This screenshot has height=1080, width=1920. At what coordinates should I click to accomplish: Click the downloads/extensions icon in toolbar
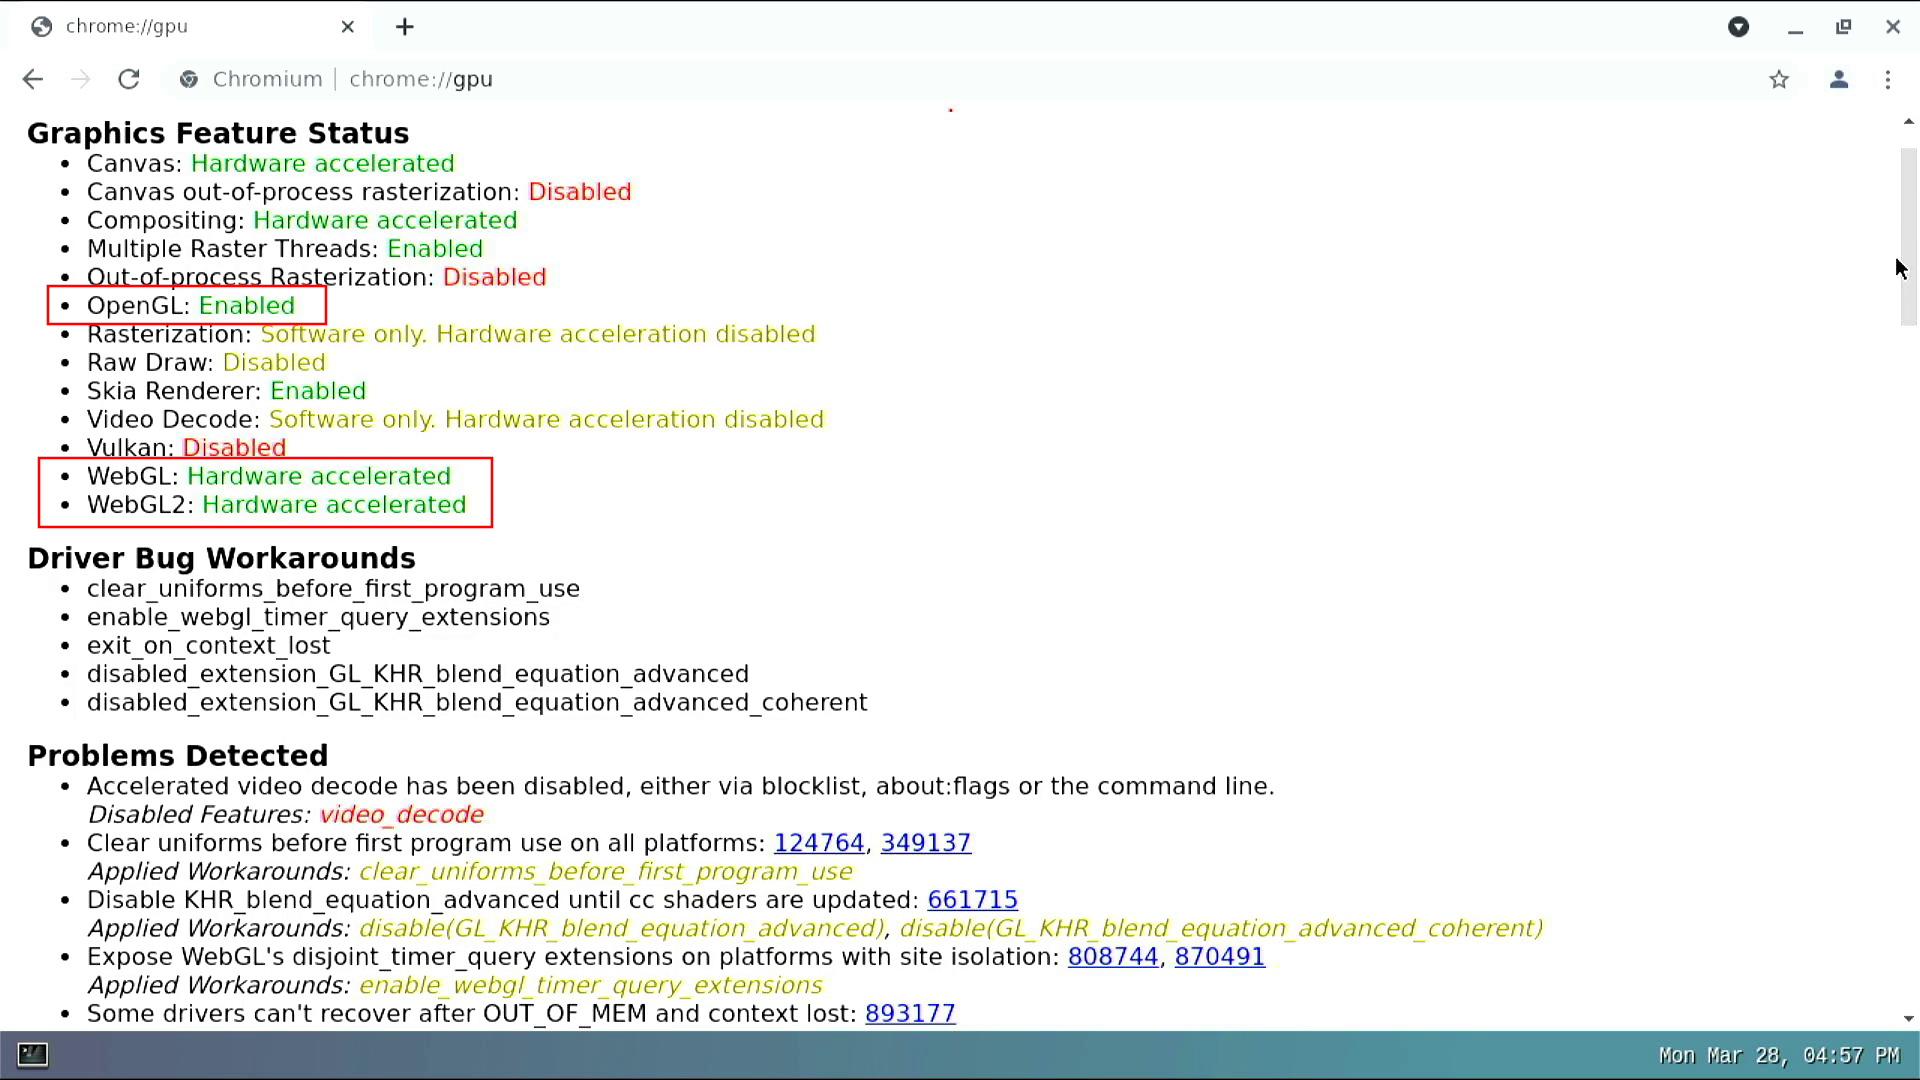(1738, 25)
